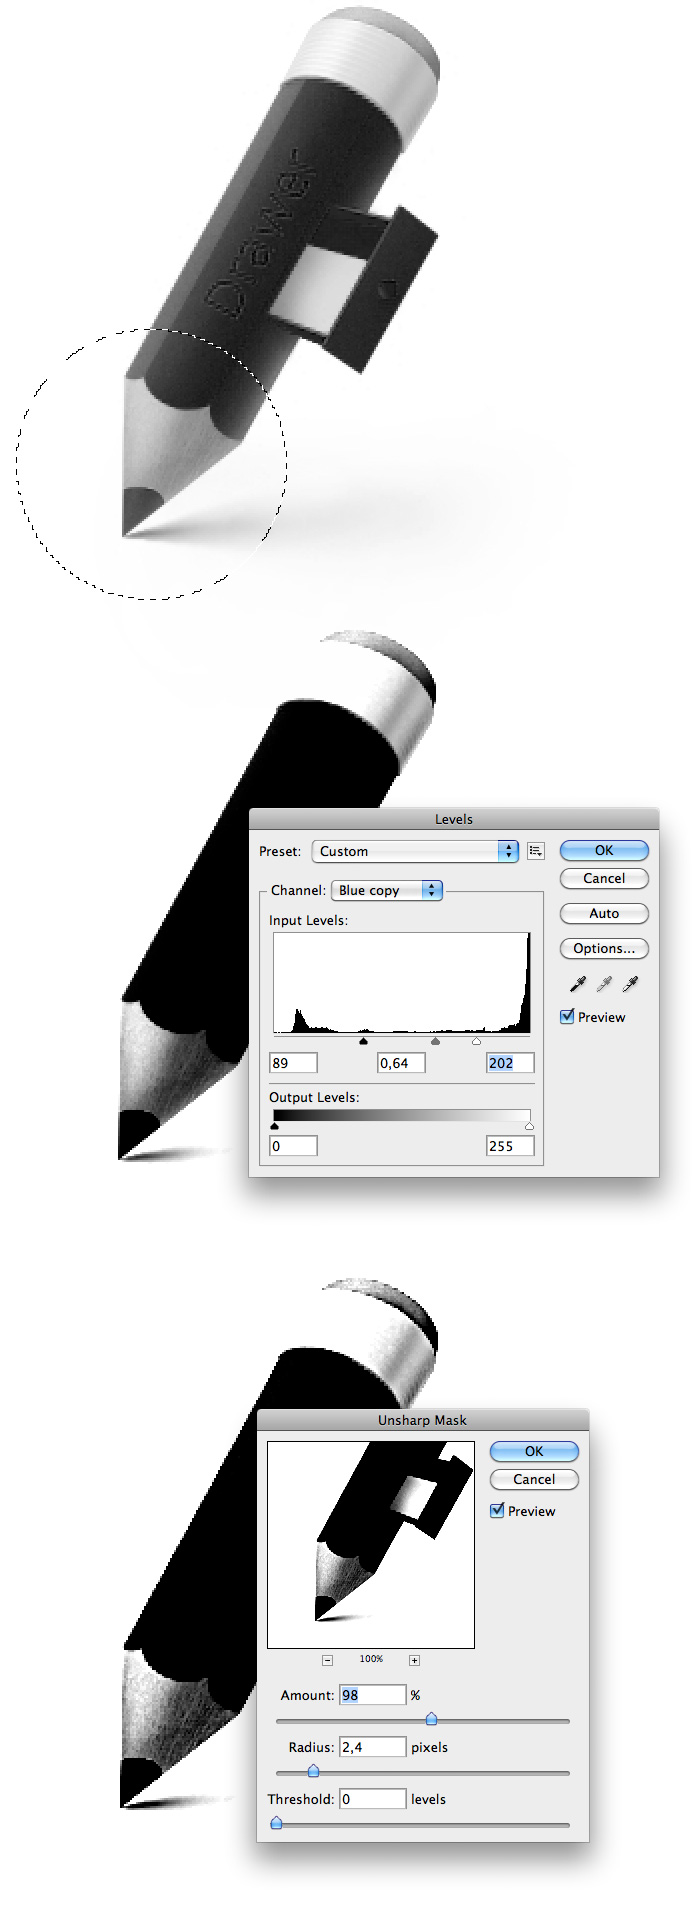700x1909 pixels.
Task: Open the Options... button in Levels
Action: coord(604,948)
